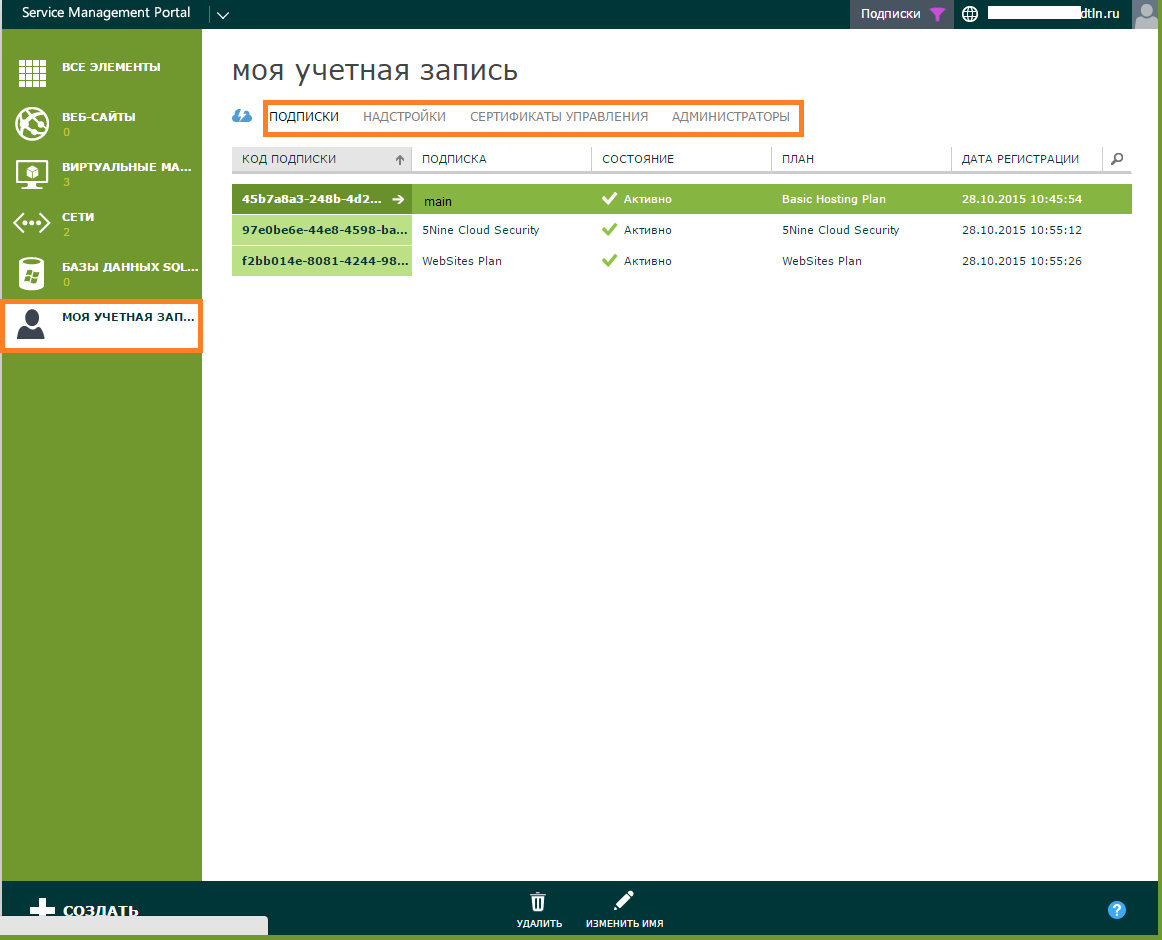1162x940 pixels.
Task: Click the Basic Hosting Plan cell
Action: (834, 199)
